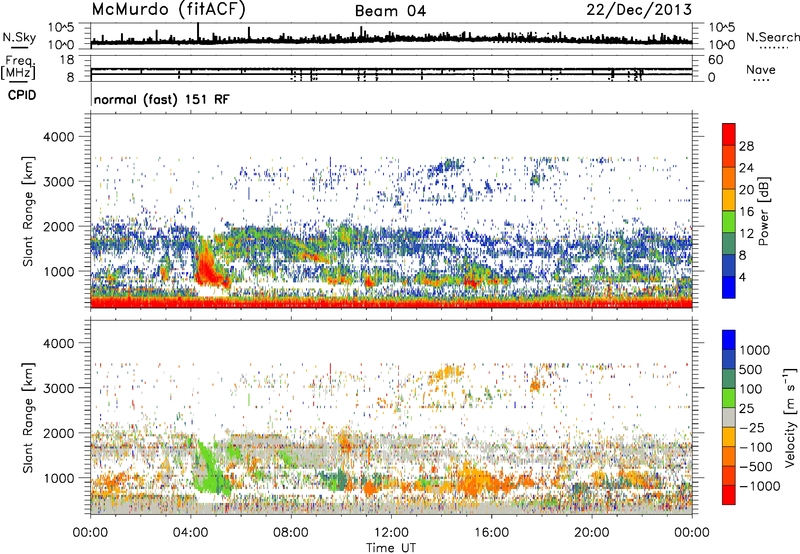Click '3000' on velocity panel range axis
This screenshot has height=554, width=800.
pos(58,388)
